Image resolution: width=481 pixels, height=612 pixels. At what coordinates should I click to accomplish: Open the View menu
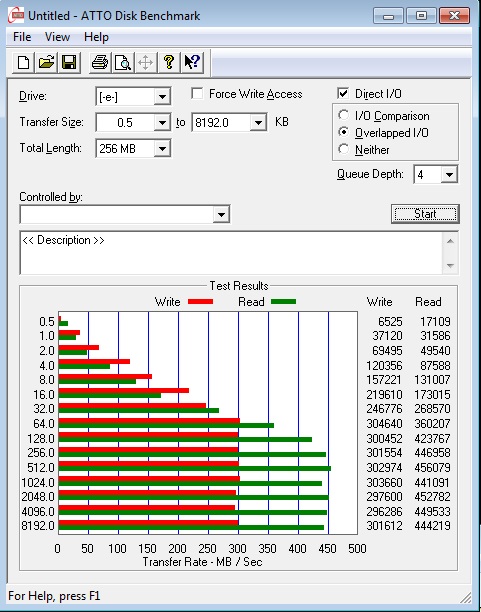tap(57, 37)
